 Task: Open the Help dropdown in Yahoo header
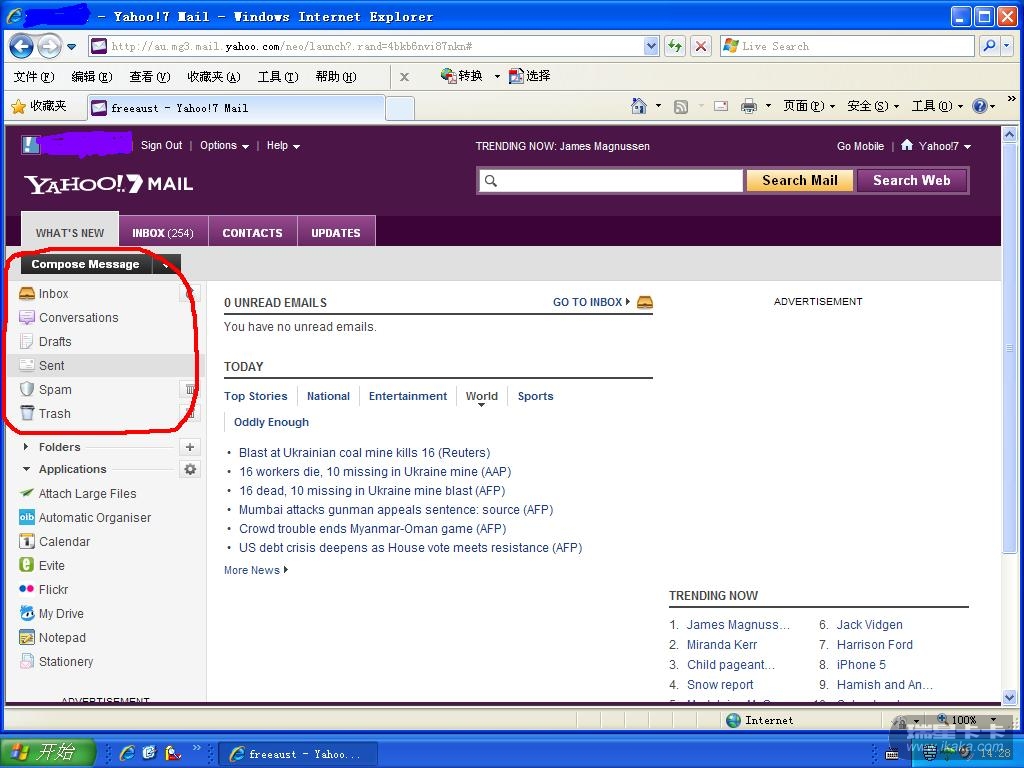283,146
